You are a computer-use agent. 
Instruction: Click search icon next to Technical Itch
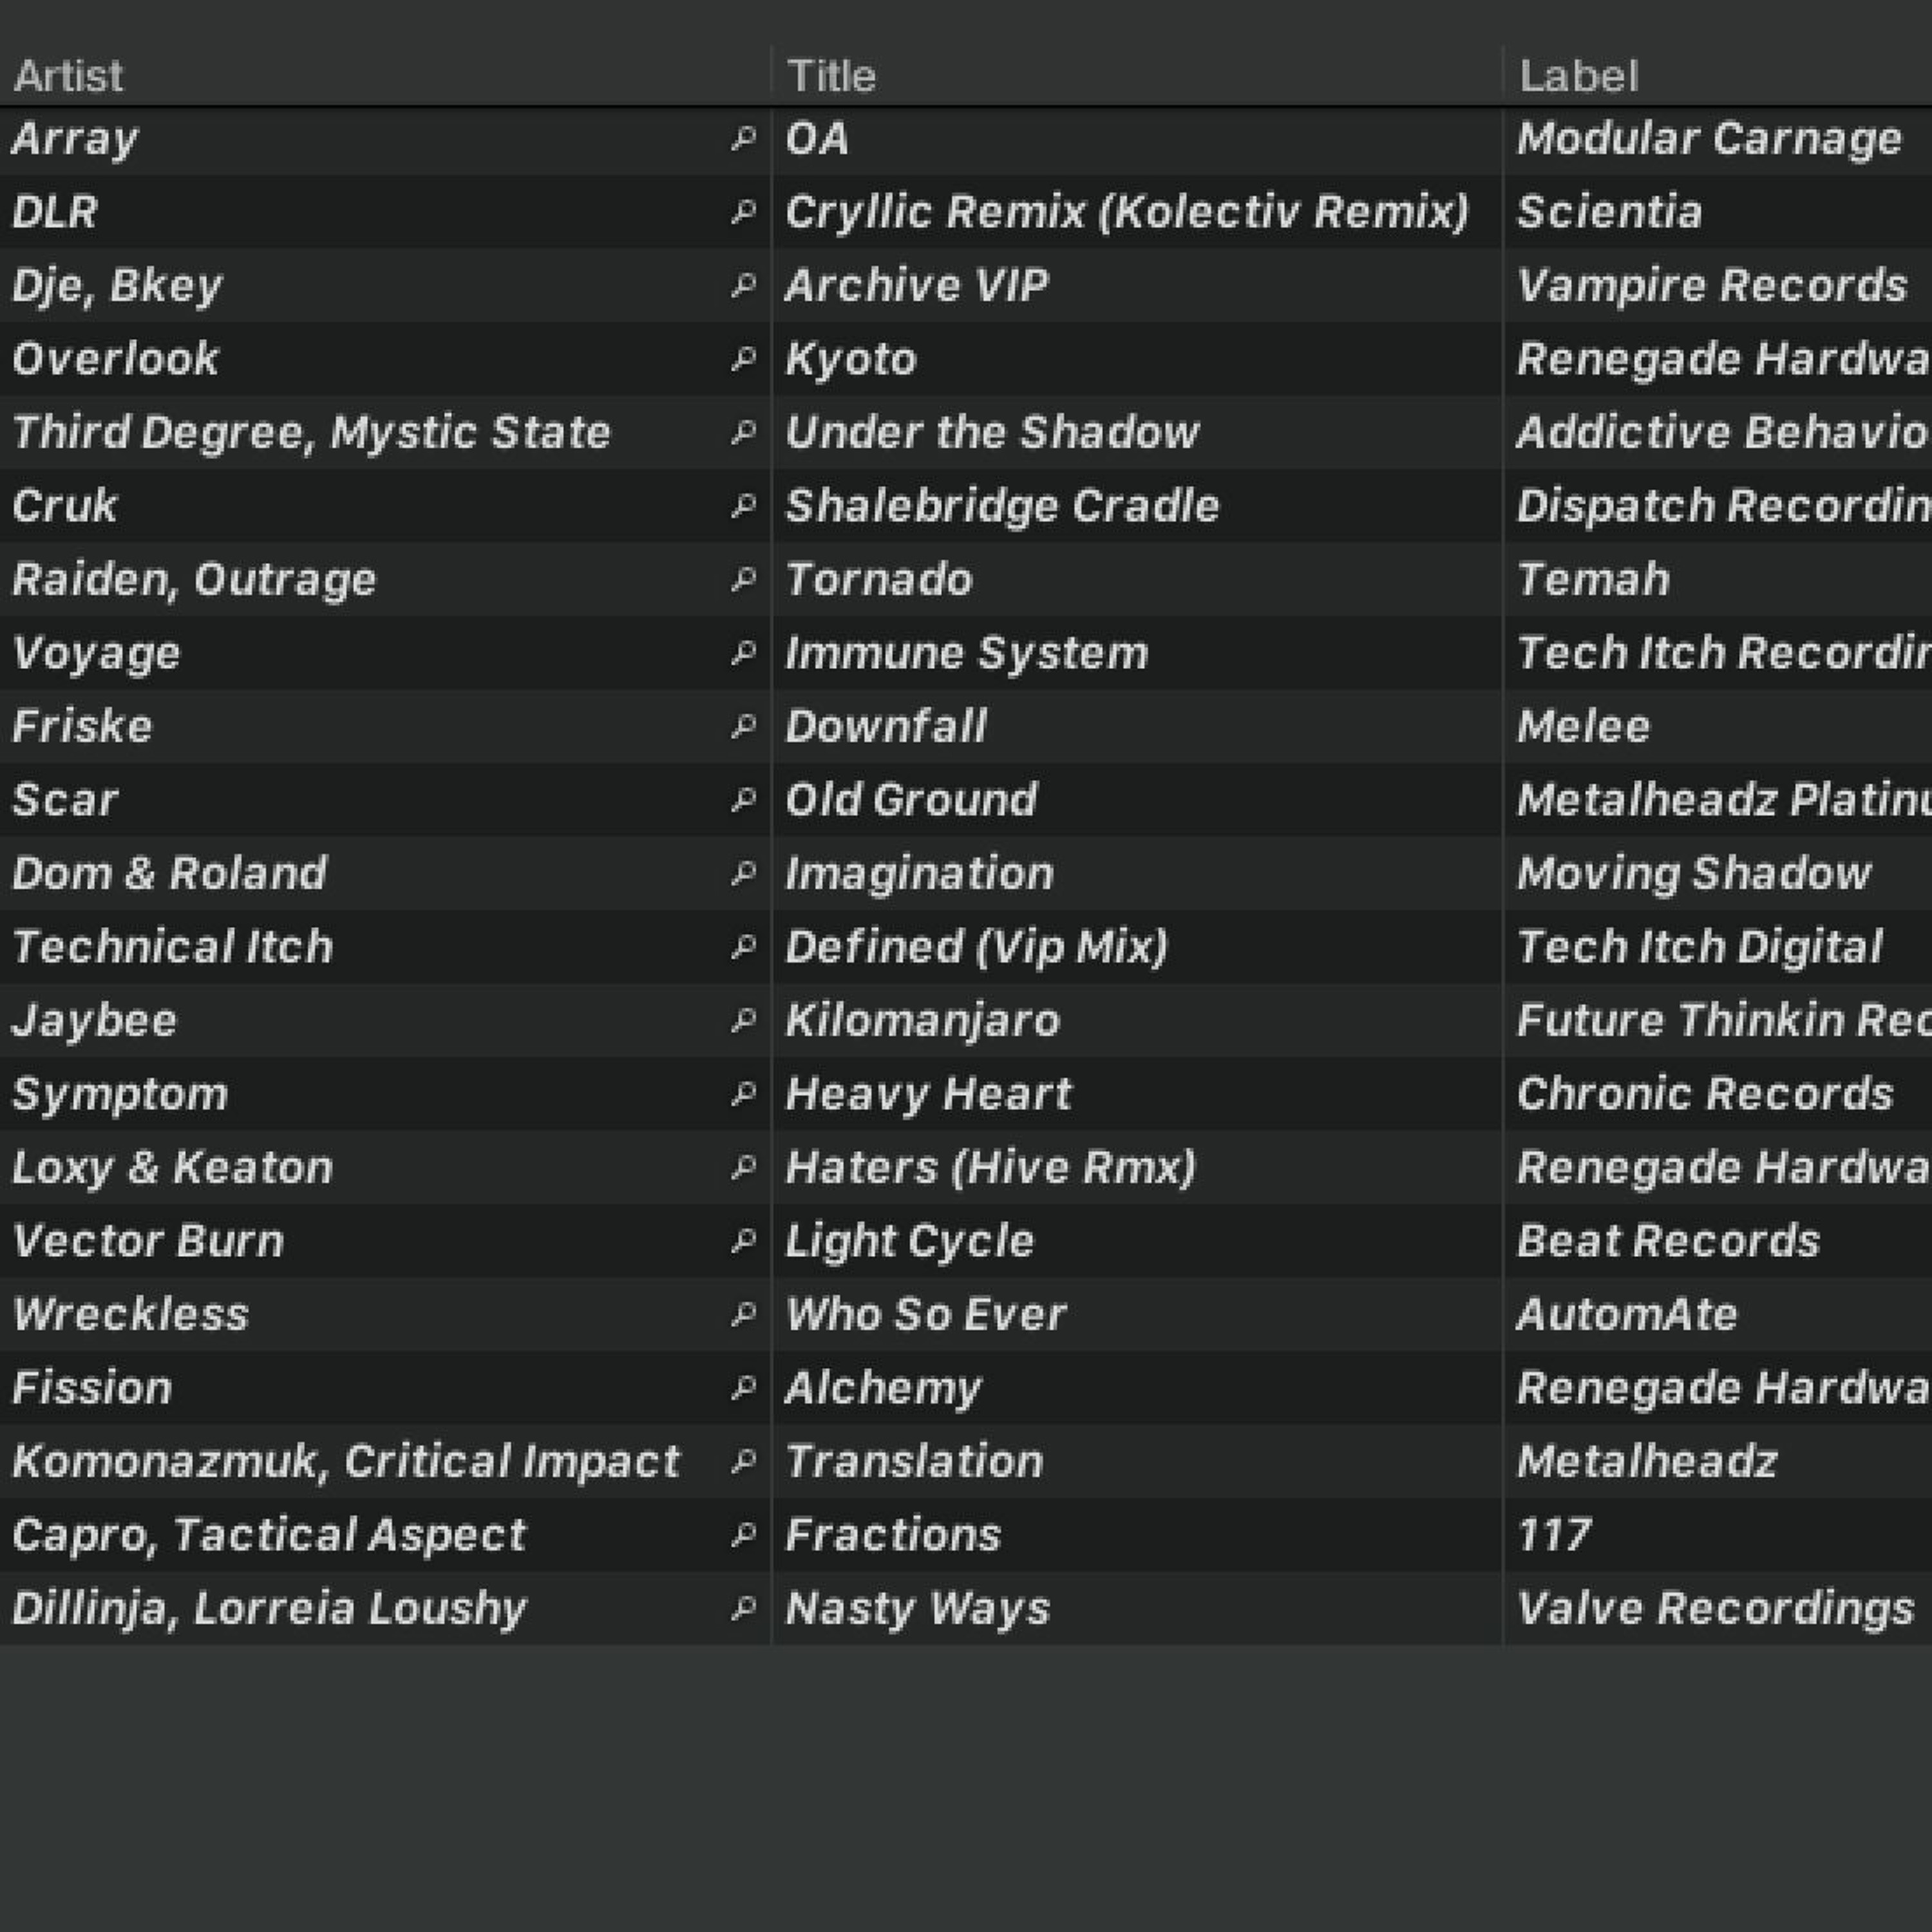click(743, 946)
